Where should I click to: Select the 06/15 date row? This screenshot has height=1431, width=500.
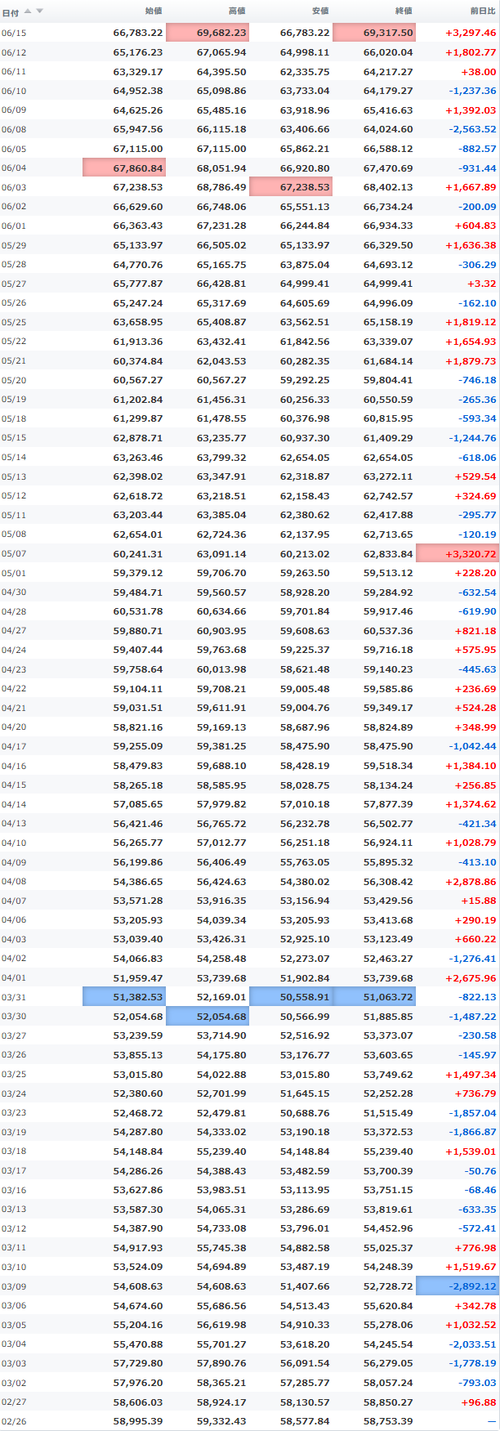(250, 32)
